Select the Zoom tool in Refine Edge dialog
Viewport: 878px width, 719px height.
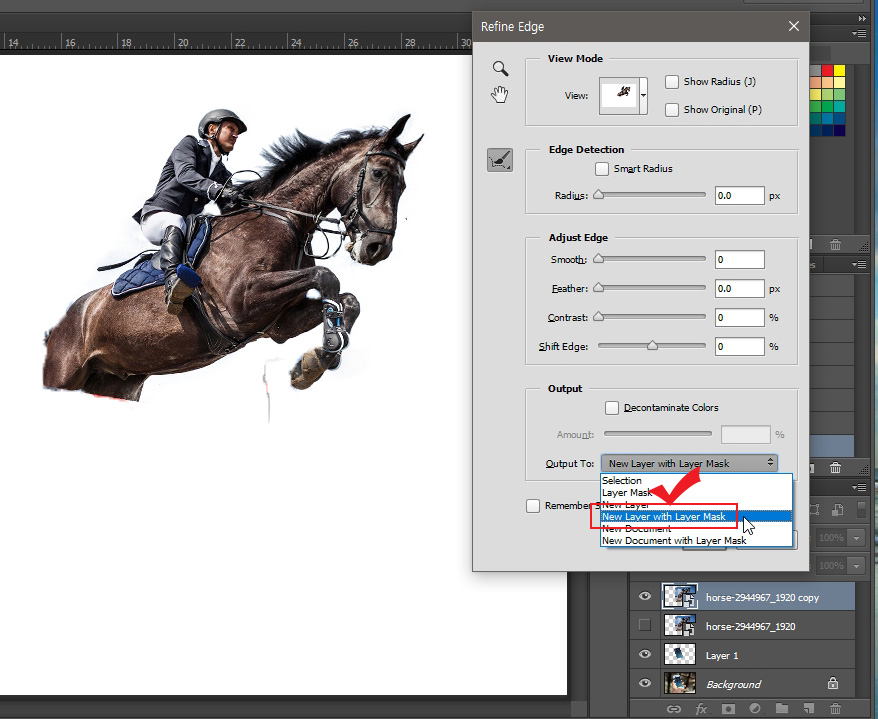coord(500,68)
